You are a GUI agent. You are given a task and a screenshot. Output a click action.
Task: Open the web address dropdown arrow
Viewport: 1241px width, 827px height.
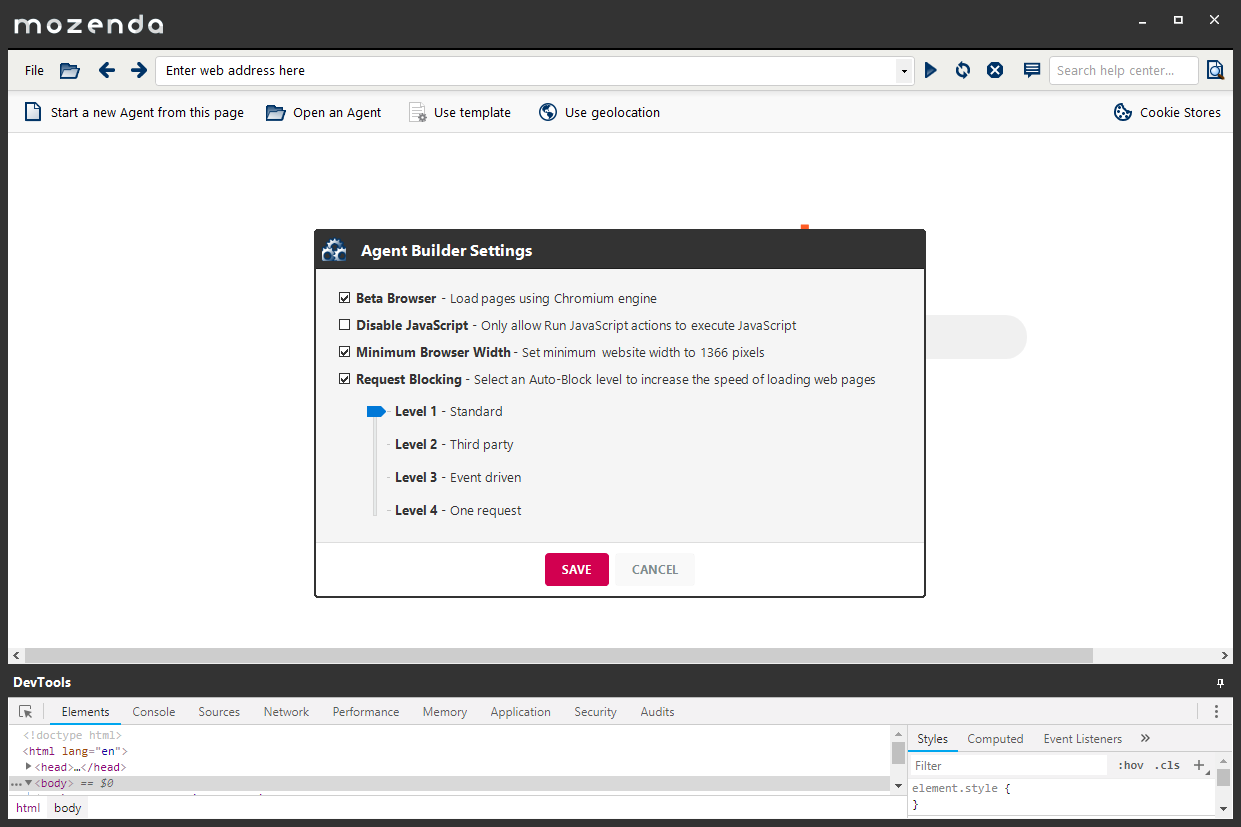(x=904, y=71)
